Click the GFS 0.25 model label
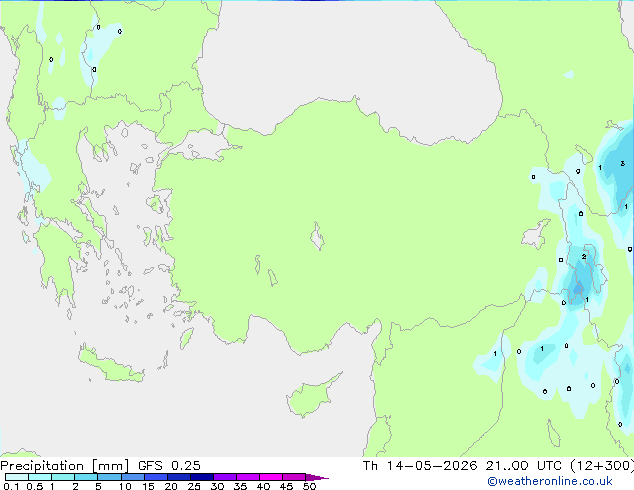The width and height of the screenshot is (634, 490). click(x=169, y=466)
